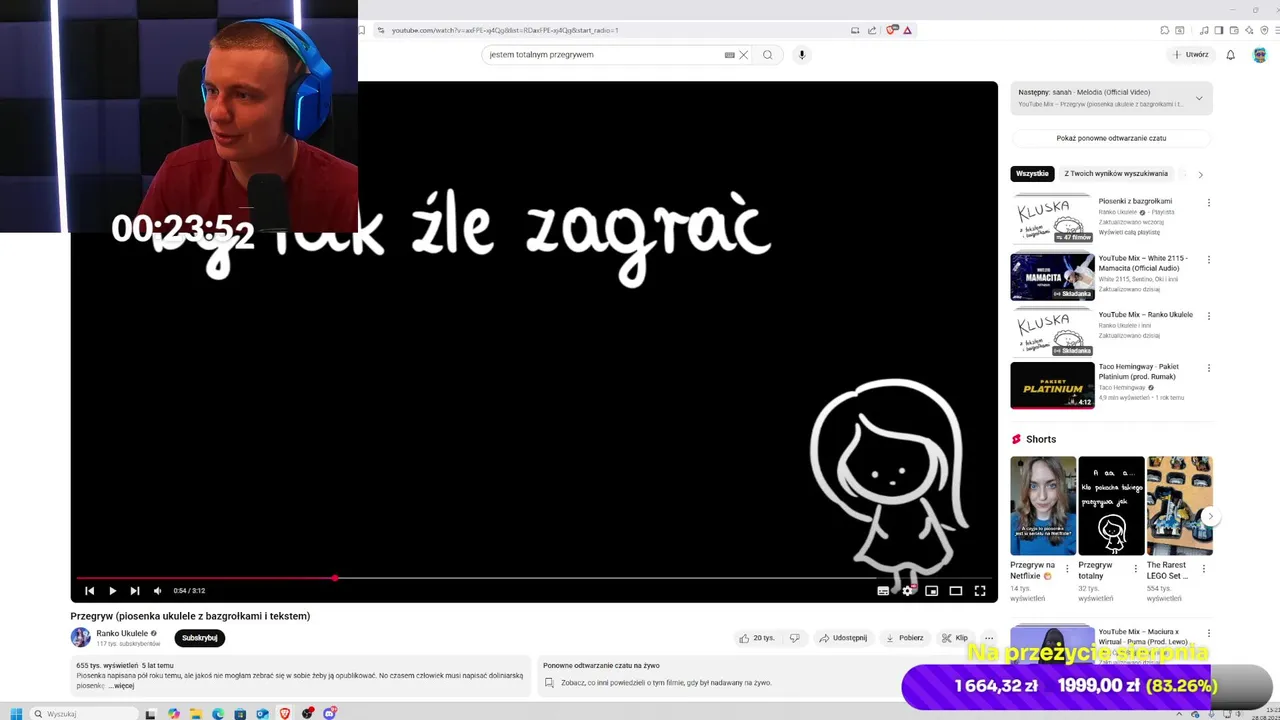1280x720 pixels.
Task: Open YouTube Mix – Ranko Ukulele title
Action: click(1145, 315)
